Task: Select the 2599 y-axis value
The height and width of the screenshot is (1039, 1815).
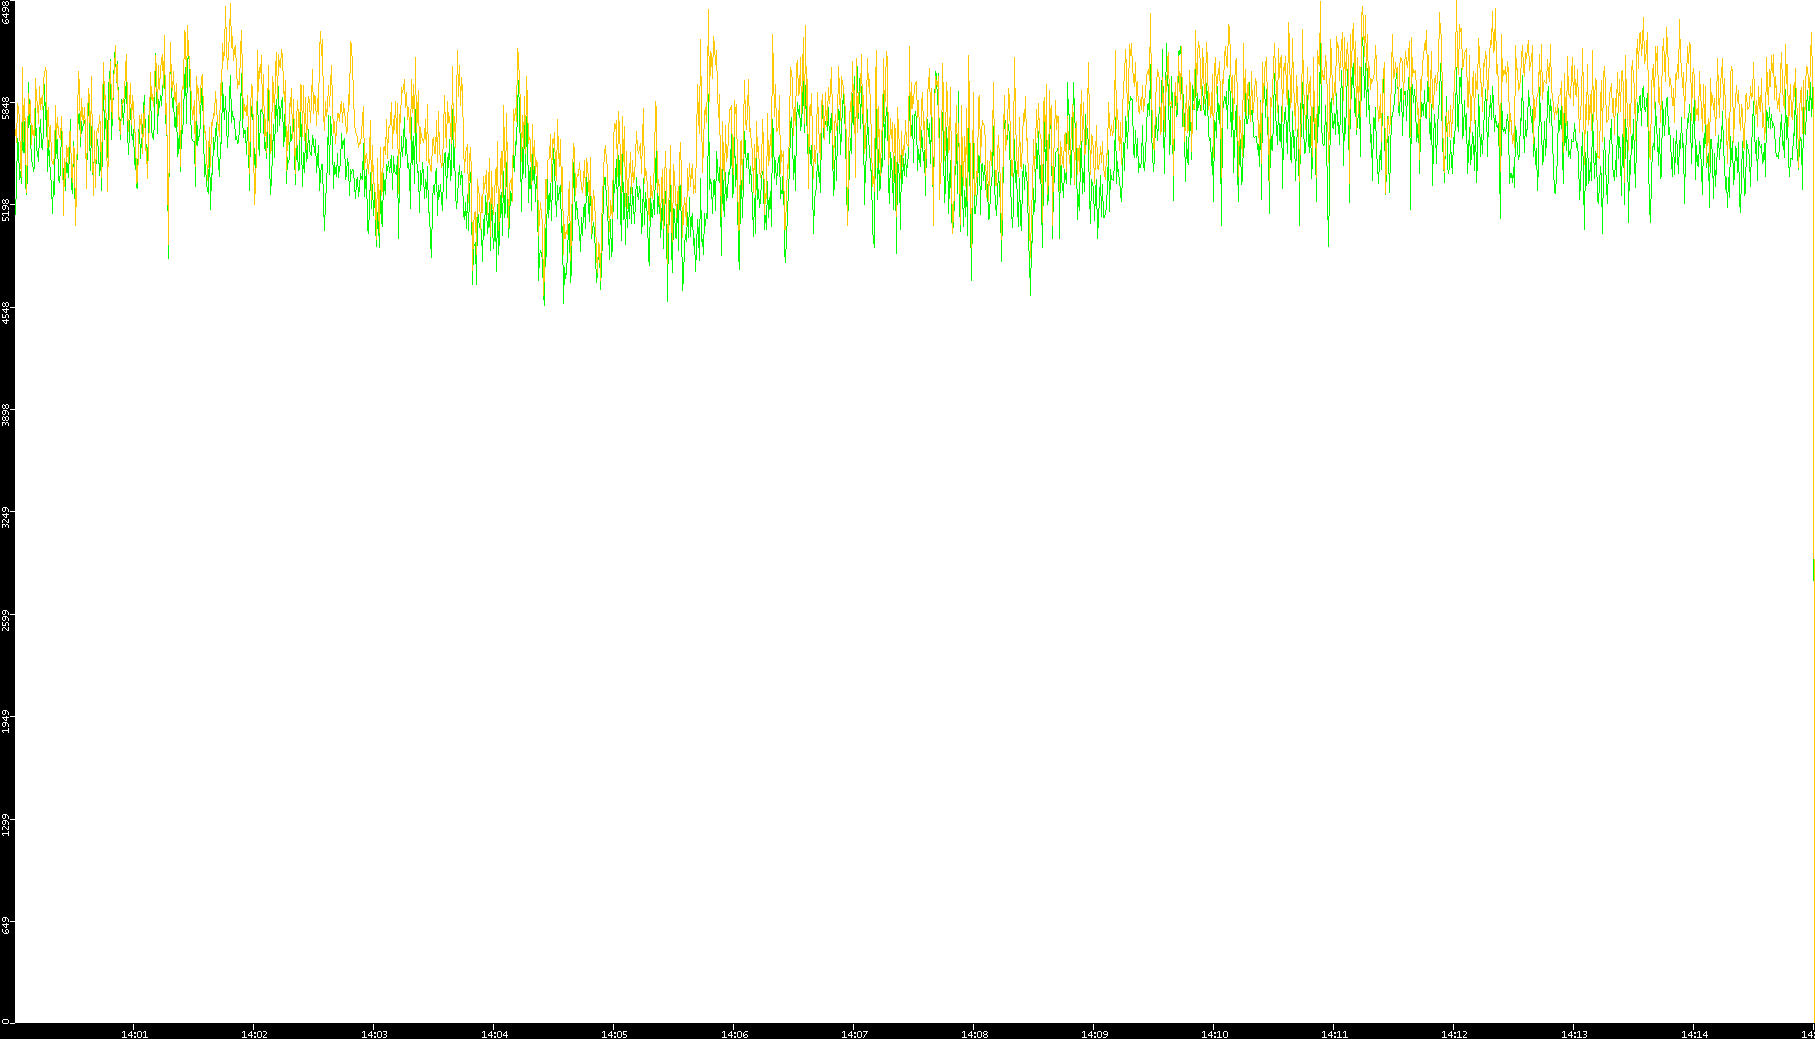Action: 6,620
